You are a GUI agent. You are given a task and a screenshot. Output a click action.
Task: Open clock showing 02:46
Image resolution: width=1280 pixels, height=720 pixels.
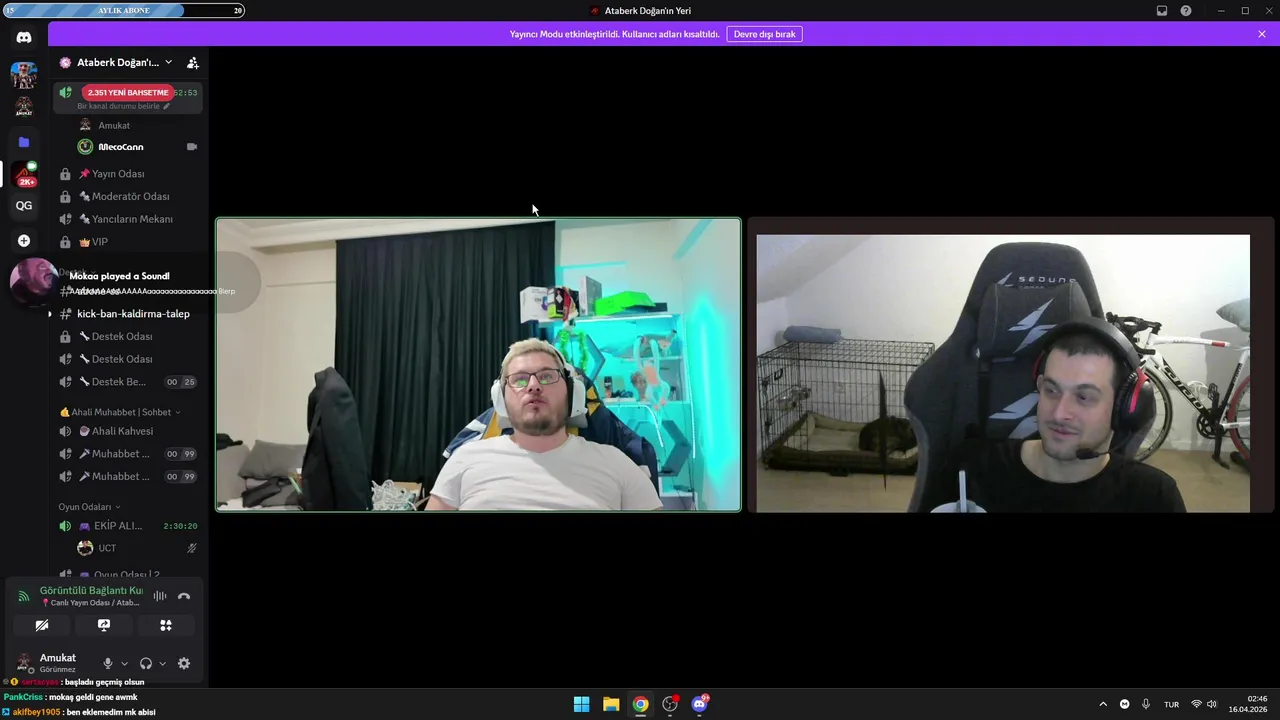tap(1248, 704)
